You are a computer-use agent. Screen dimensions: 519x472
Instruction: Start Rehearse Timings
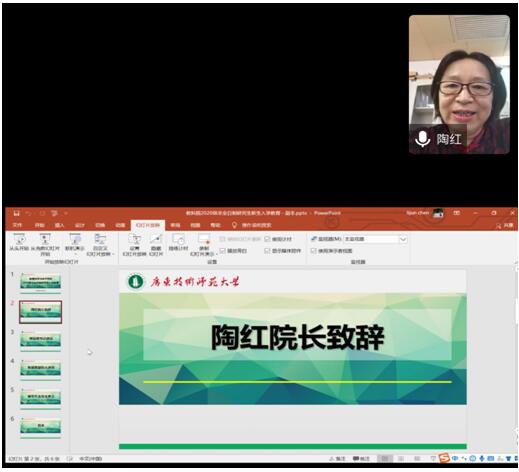click(178, 243)
